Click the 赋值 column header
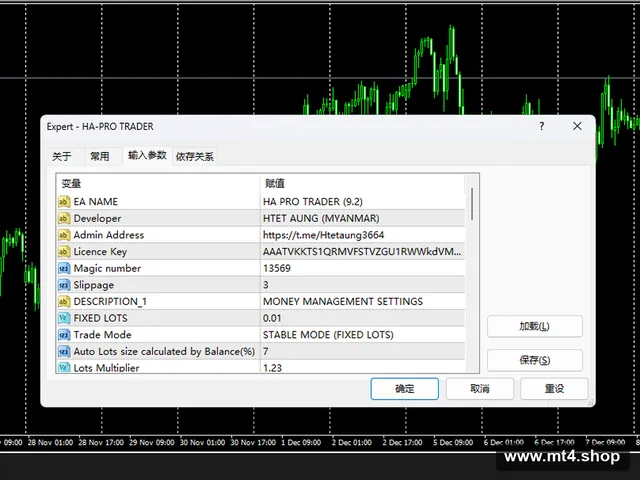The width and height of the screenshot is (640, 480). (362, 184)
